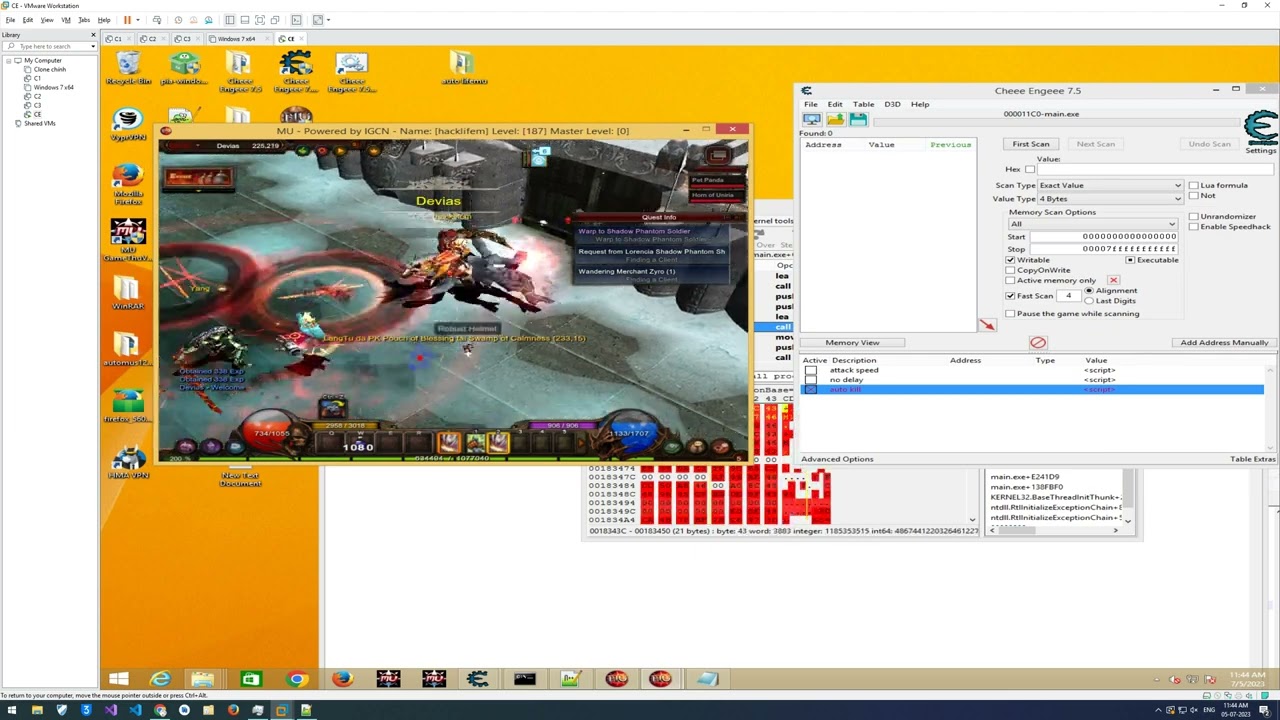Open VMware VM menu
Screen dimensions: 1280x720
[66, 20]
